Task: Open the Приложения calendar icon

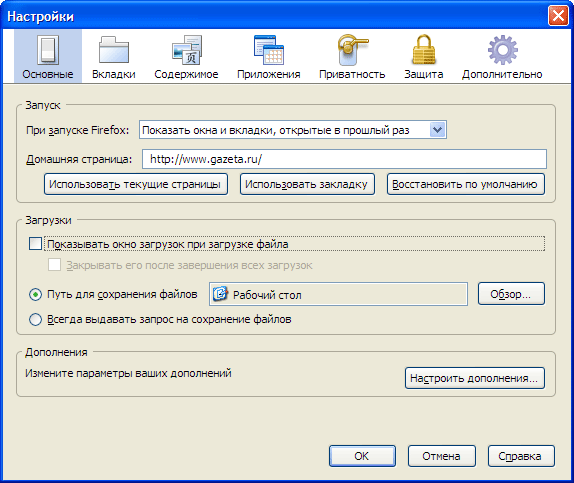Action: point(269,49)
